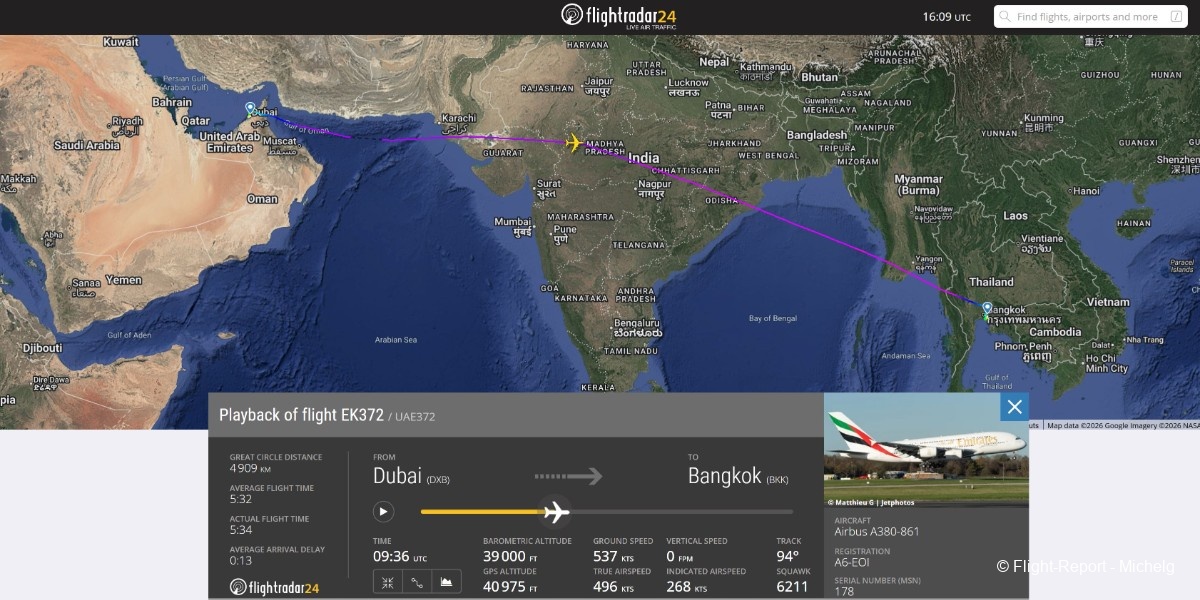Screen dimensions: 1200x600
Task: Open Bangkok (BKK) destination airport details
Action: tap(738, 477)
